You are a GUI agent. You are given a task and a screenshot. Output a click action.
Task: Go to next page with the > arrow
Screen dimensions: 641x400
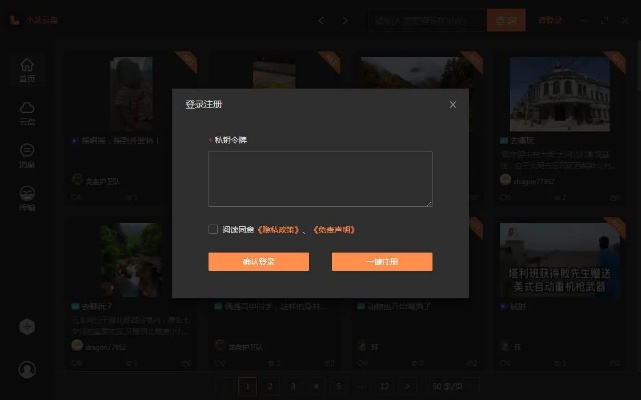[407, 386]
